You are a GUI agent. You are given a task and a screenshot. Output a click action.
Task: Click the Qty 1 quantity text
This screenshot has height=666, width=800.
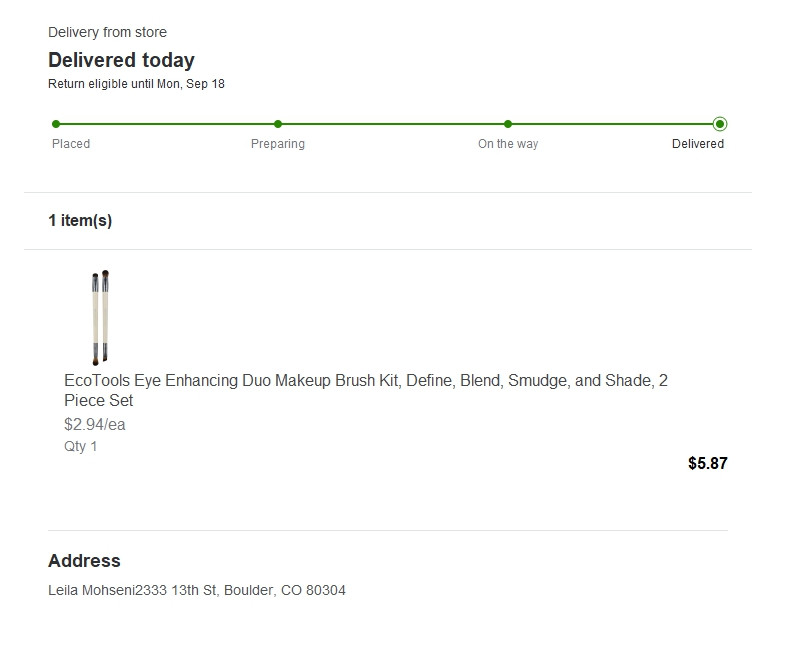point(81,446)
